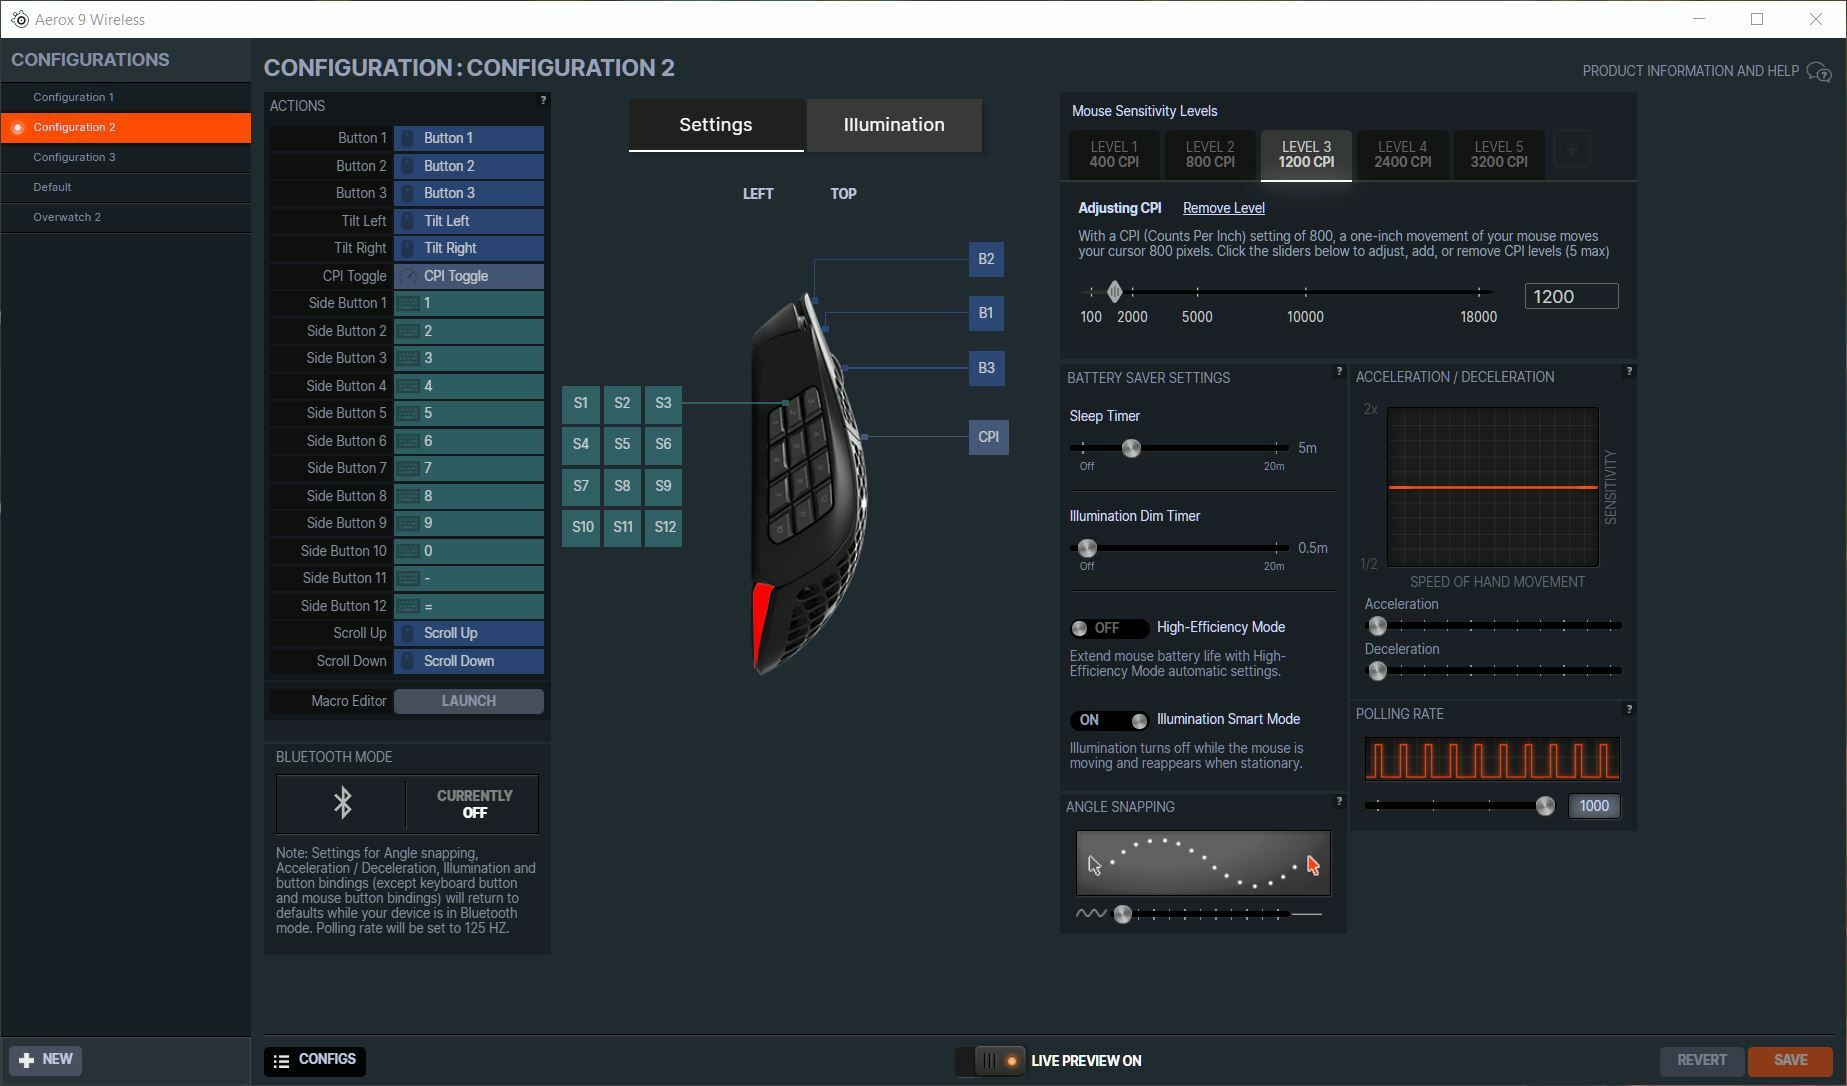Image resolution: width=1847 pixels, height=1086 pixels.
Task: Click the Remove Level link
Action: [x=1223, y=208]
